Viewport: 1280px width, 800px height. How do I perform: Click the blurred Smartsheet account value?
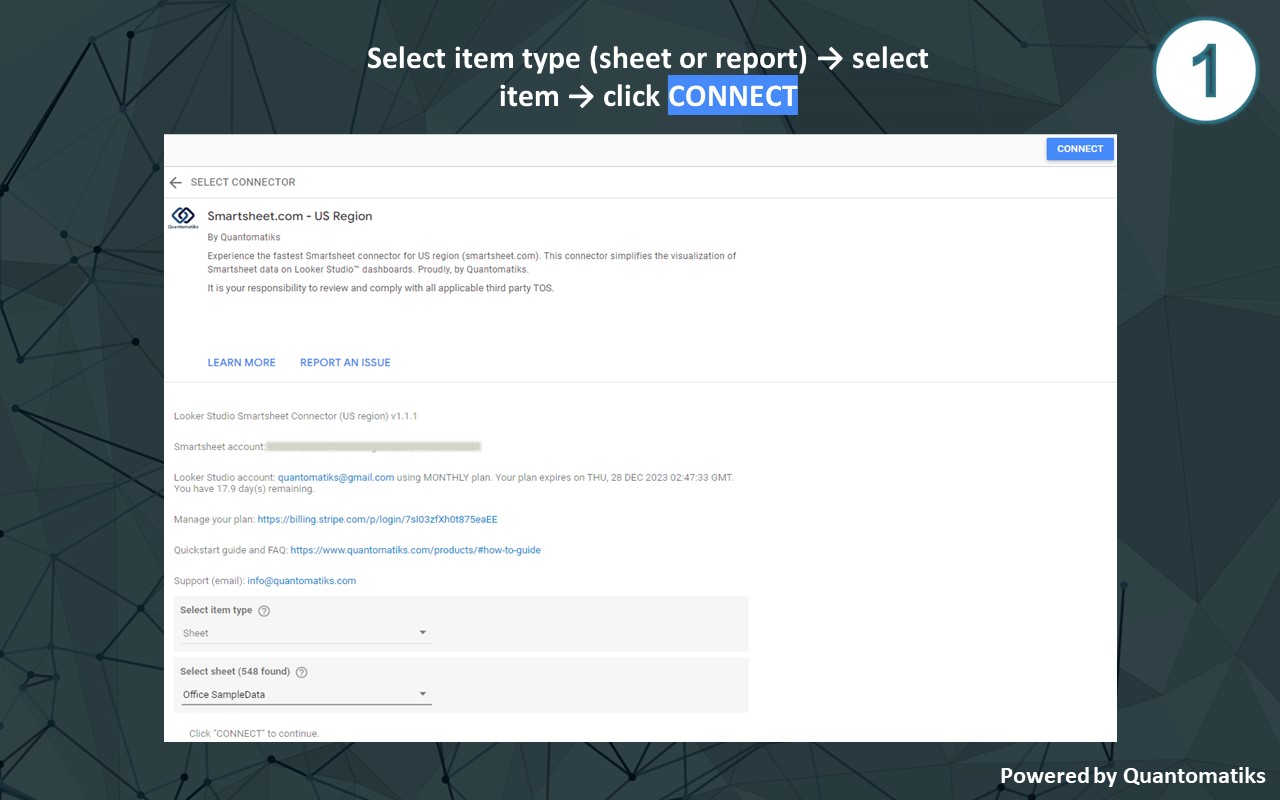tap(374, 446)
